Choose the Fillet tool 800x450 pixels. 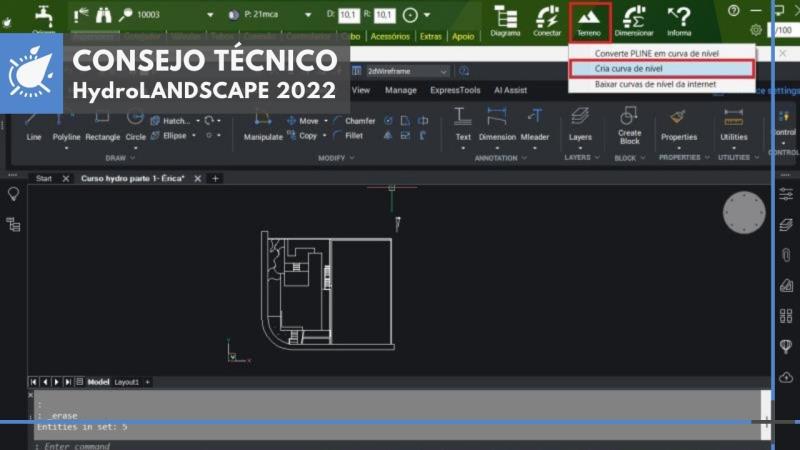tap(348, 136)
